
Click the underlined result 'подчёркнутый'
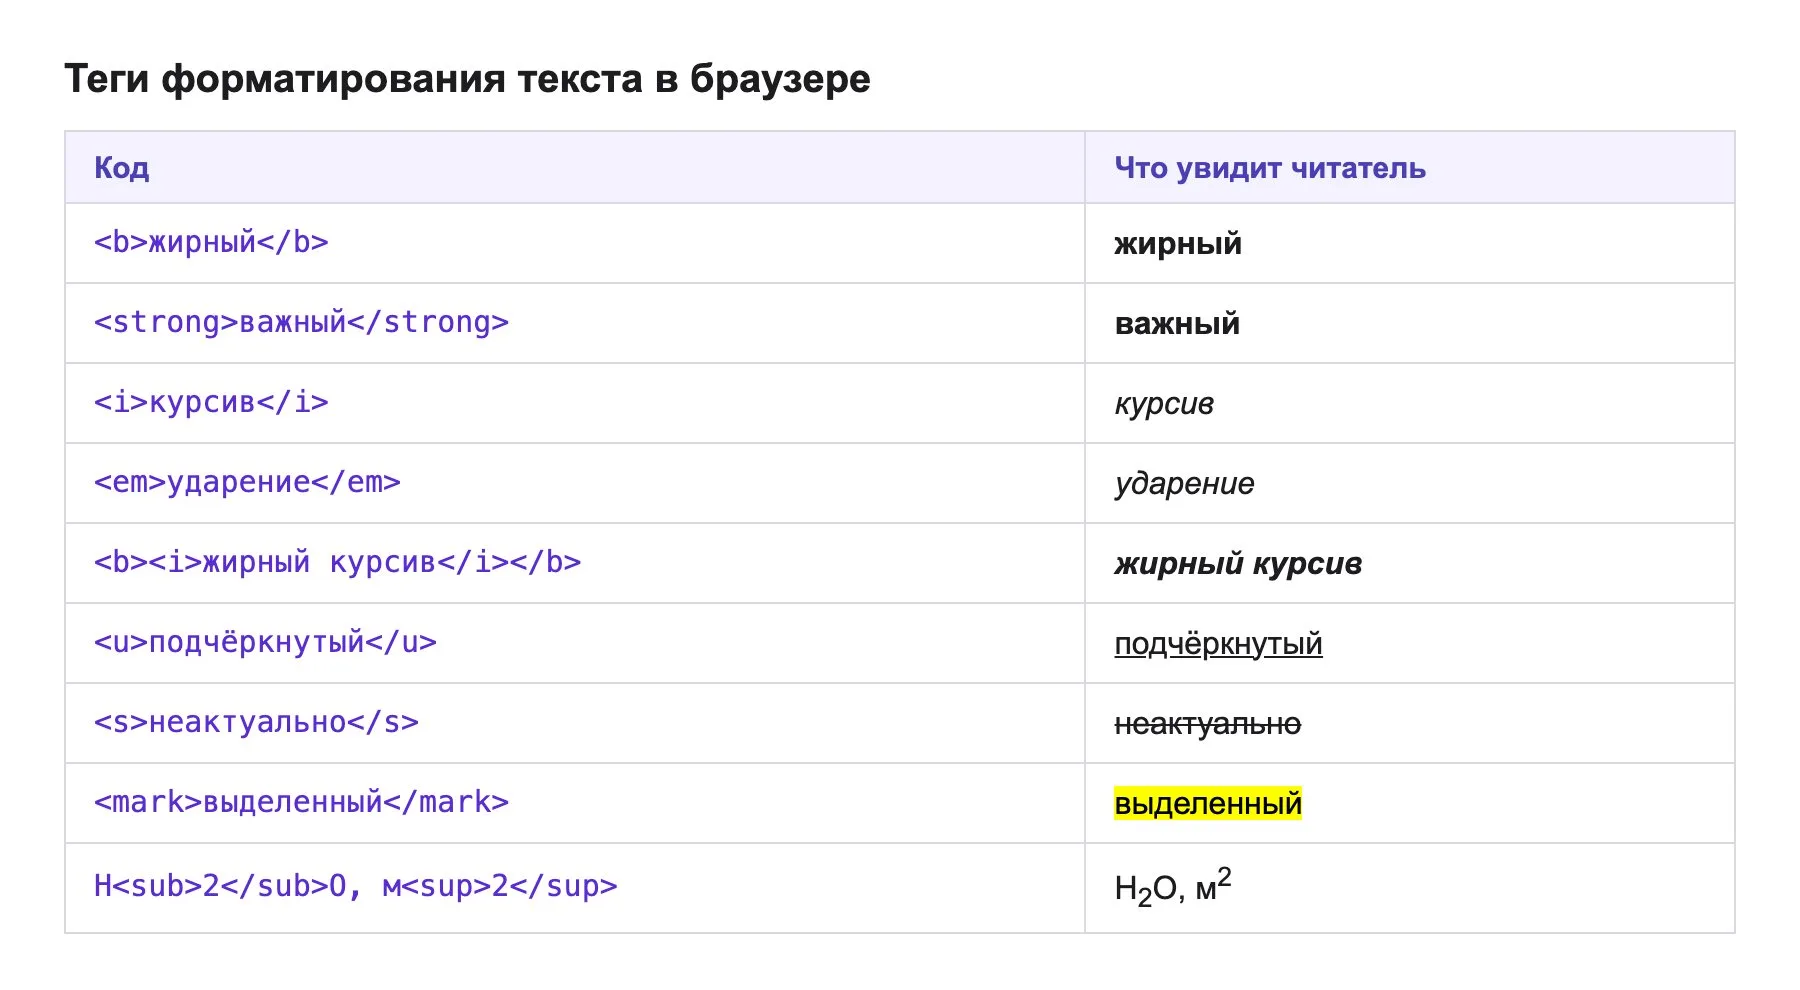tap(1218, 644)
